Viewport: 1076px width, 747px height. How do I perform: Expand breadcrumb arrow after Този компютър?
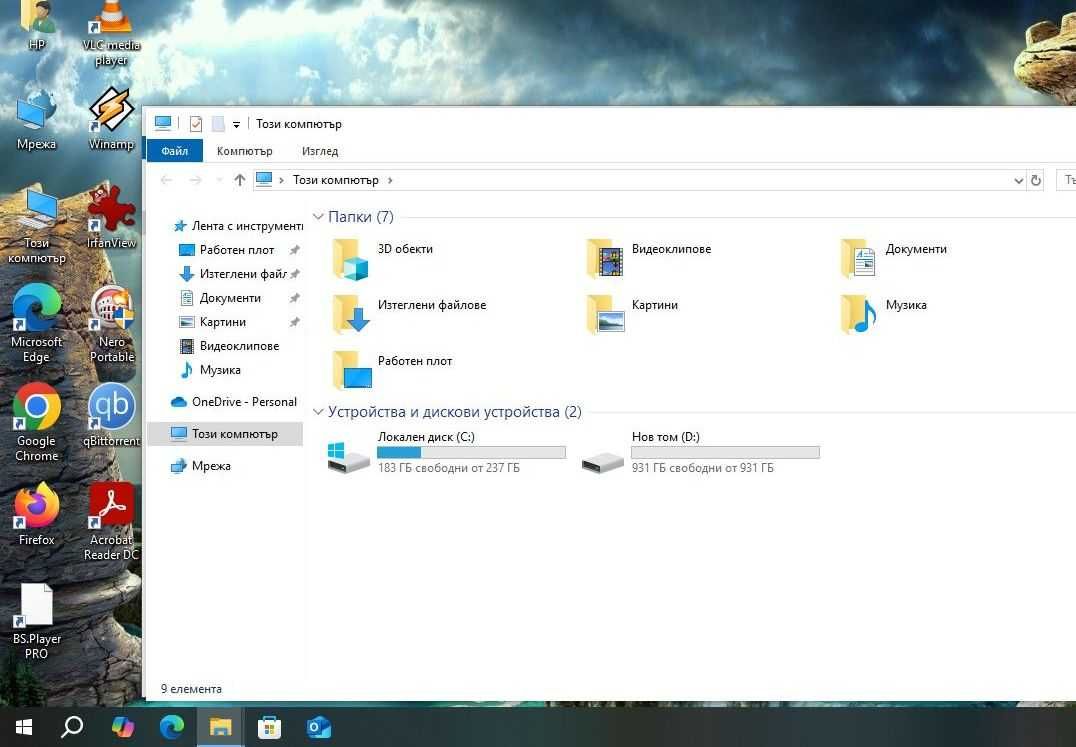(390, 180)
